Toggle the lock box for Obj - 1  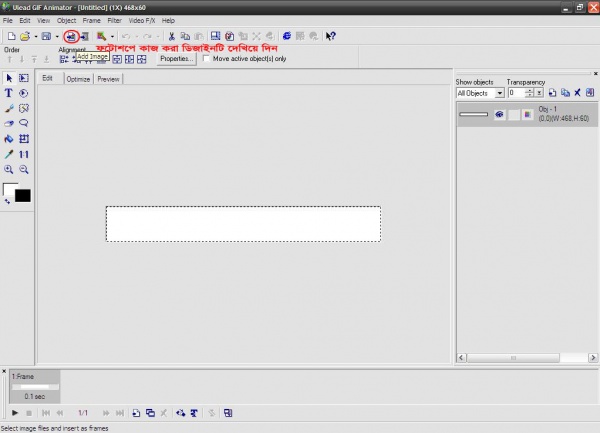tap(514, 115)
